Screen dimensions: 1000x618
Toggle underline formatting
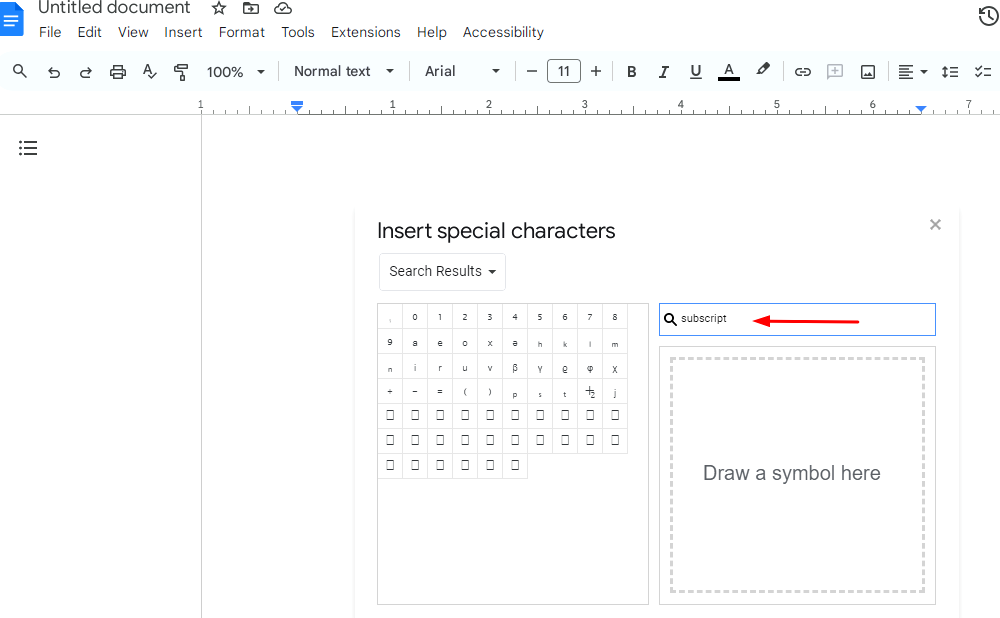tap(695, 71)
